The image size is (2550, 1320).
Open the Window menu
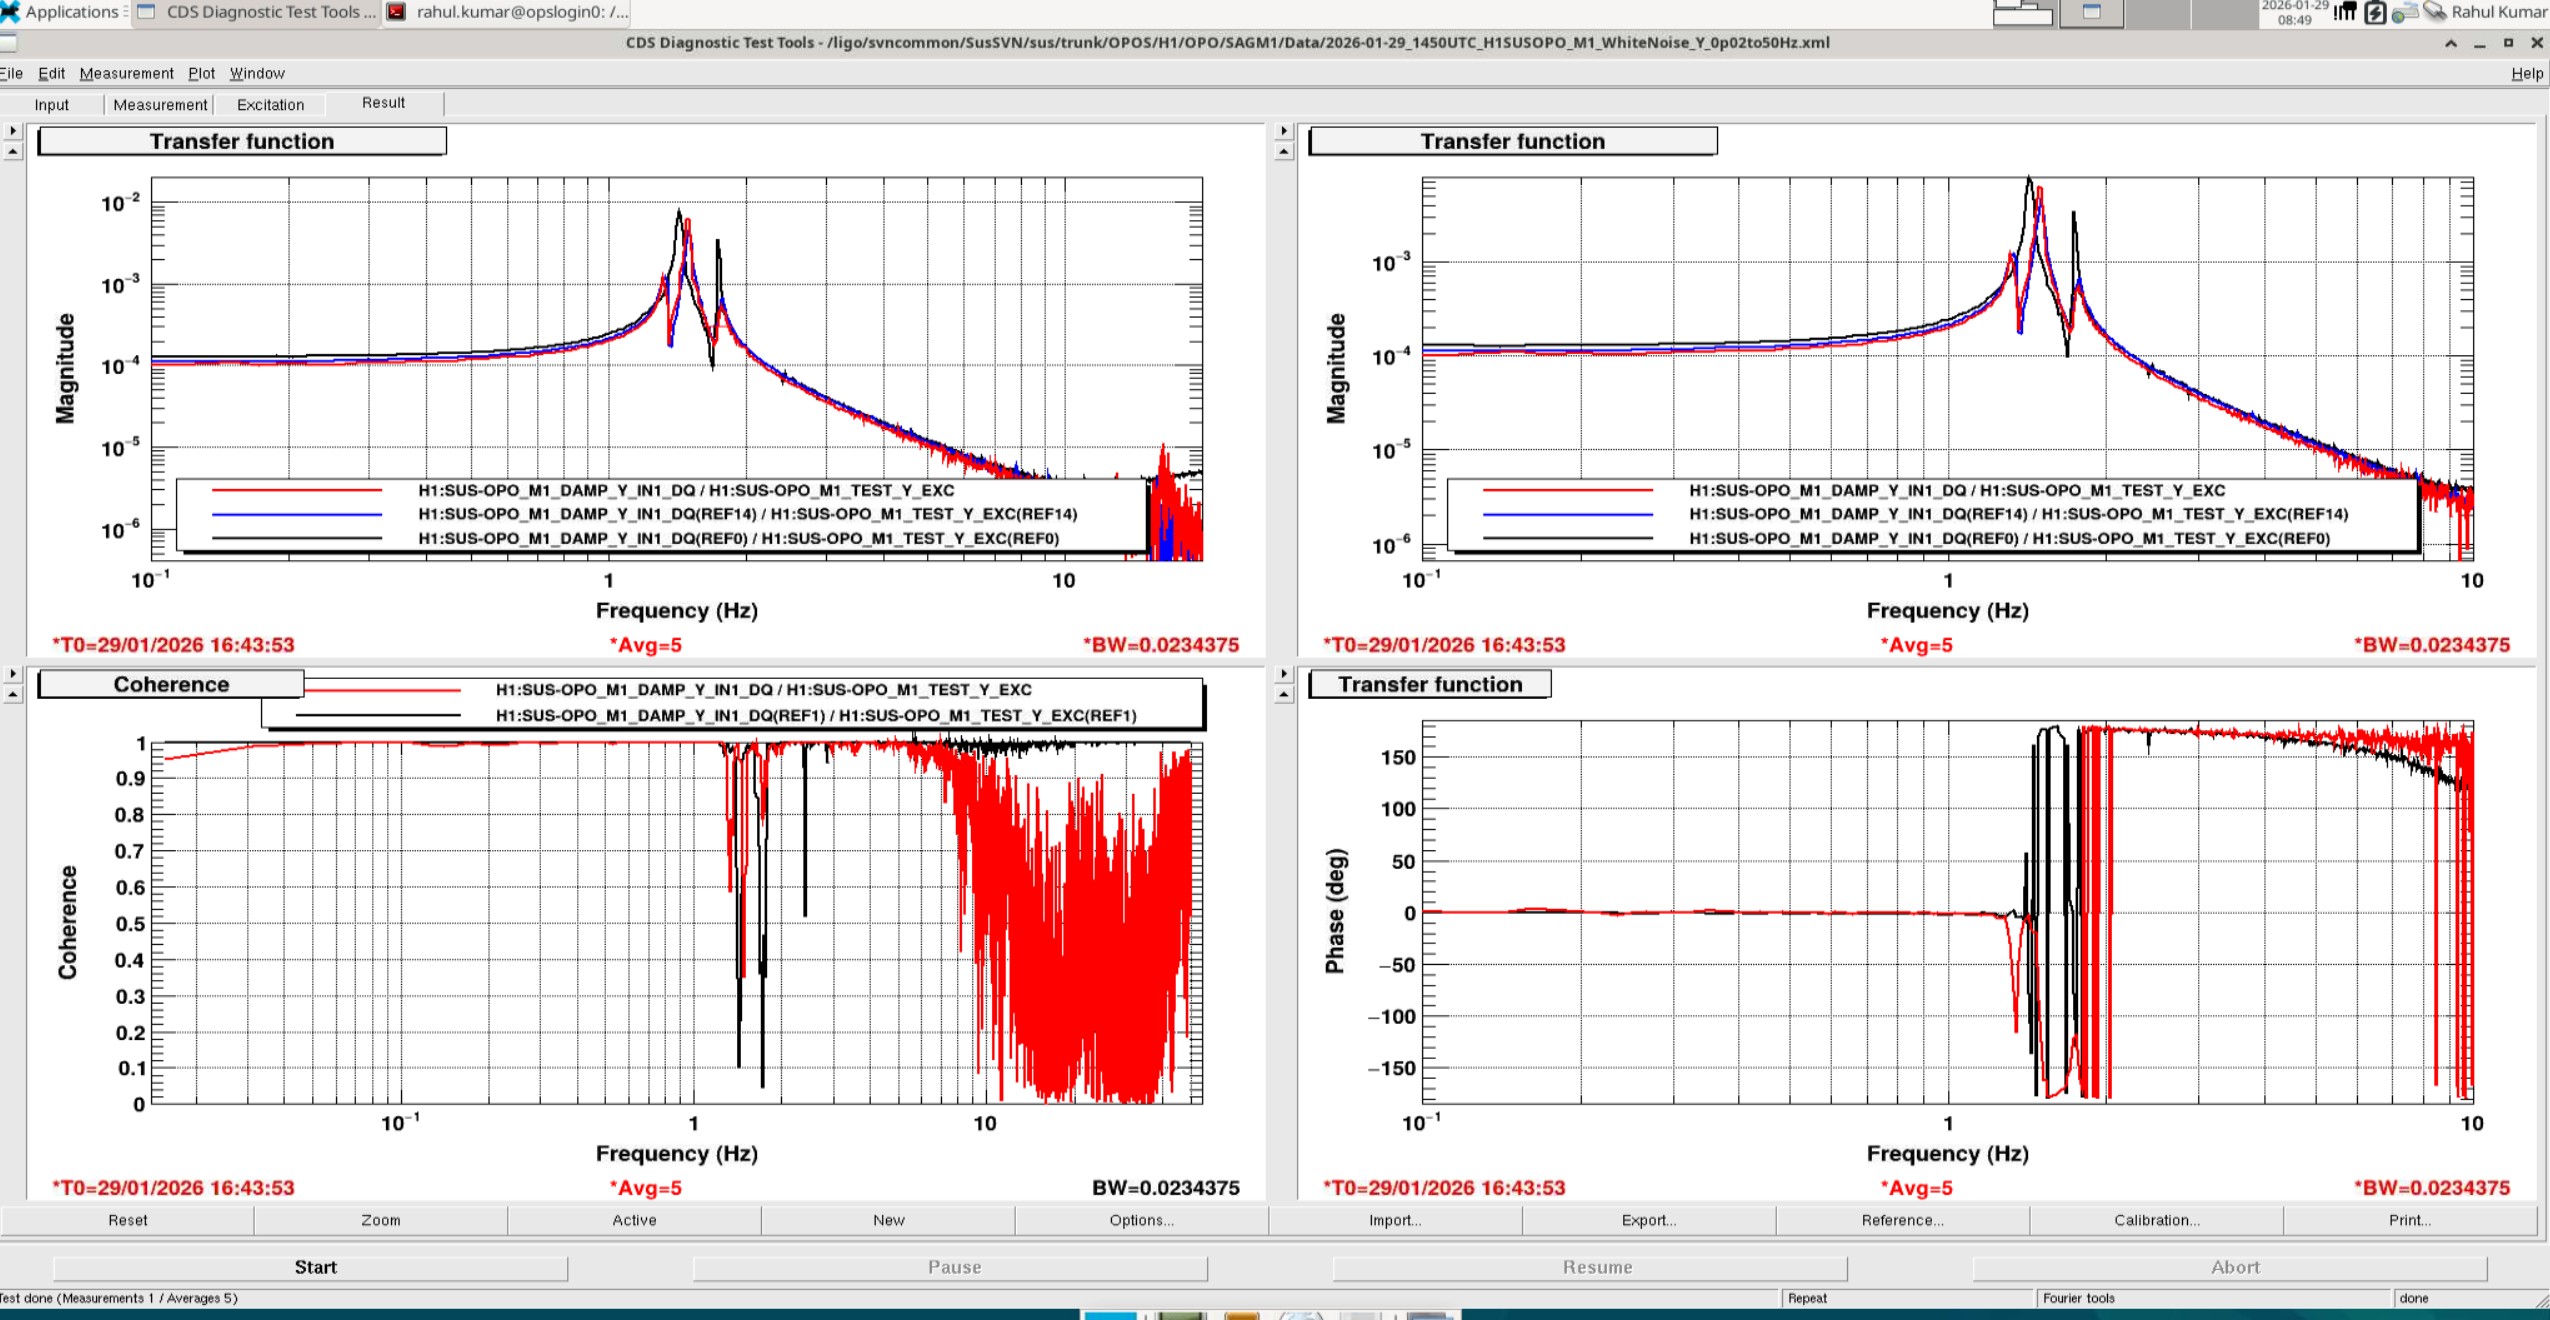click(257, 73)
